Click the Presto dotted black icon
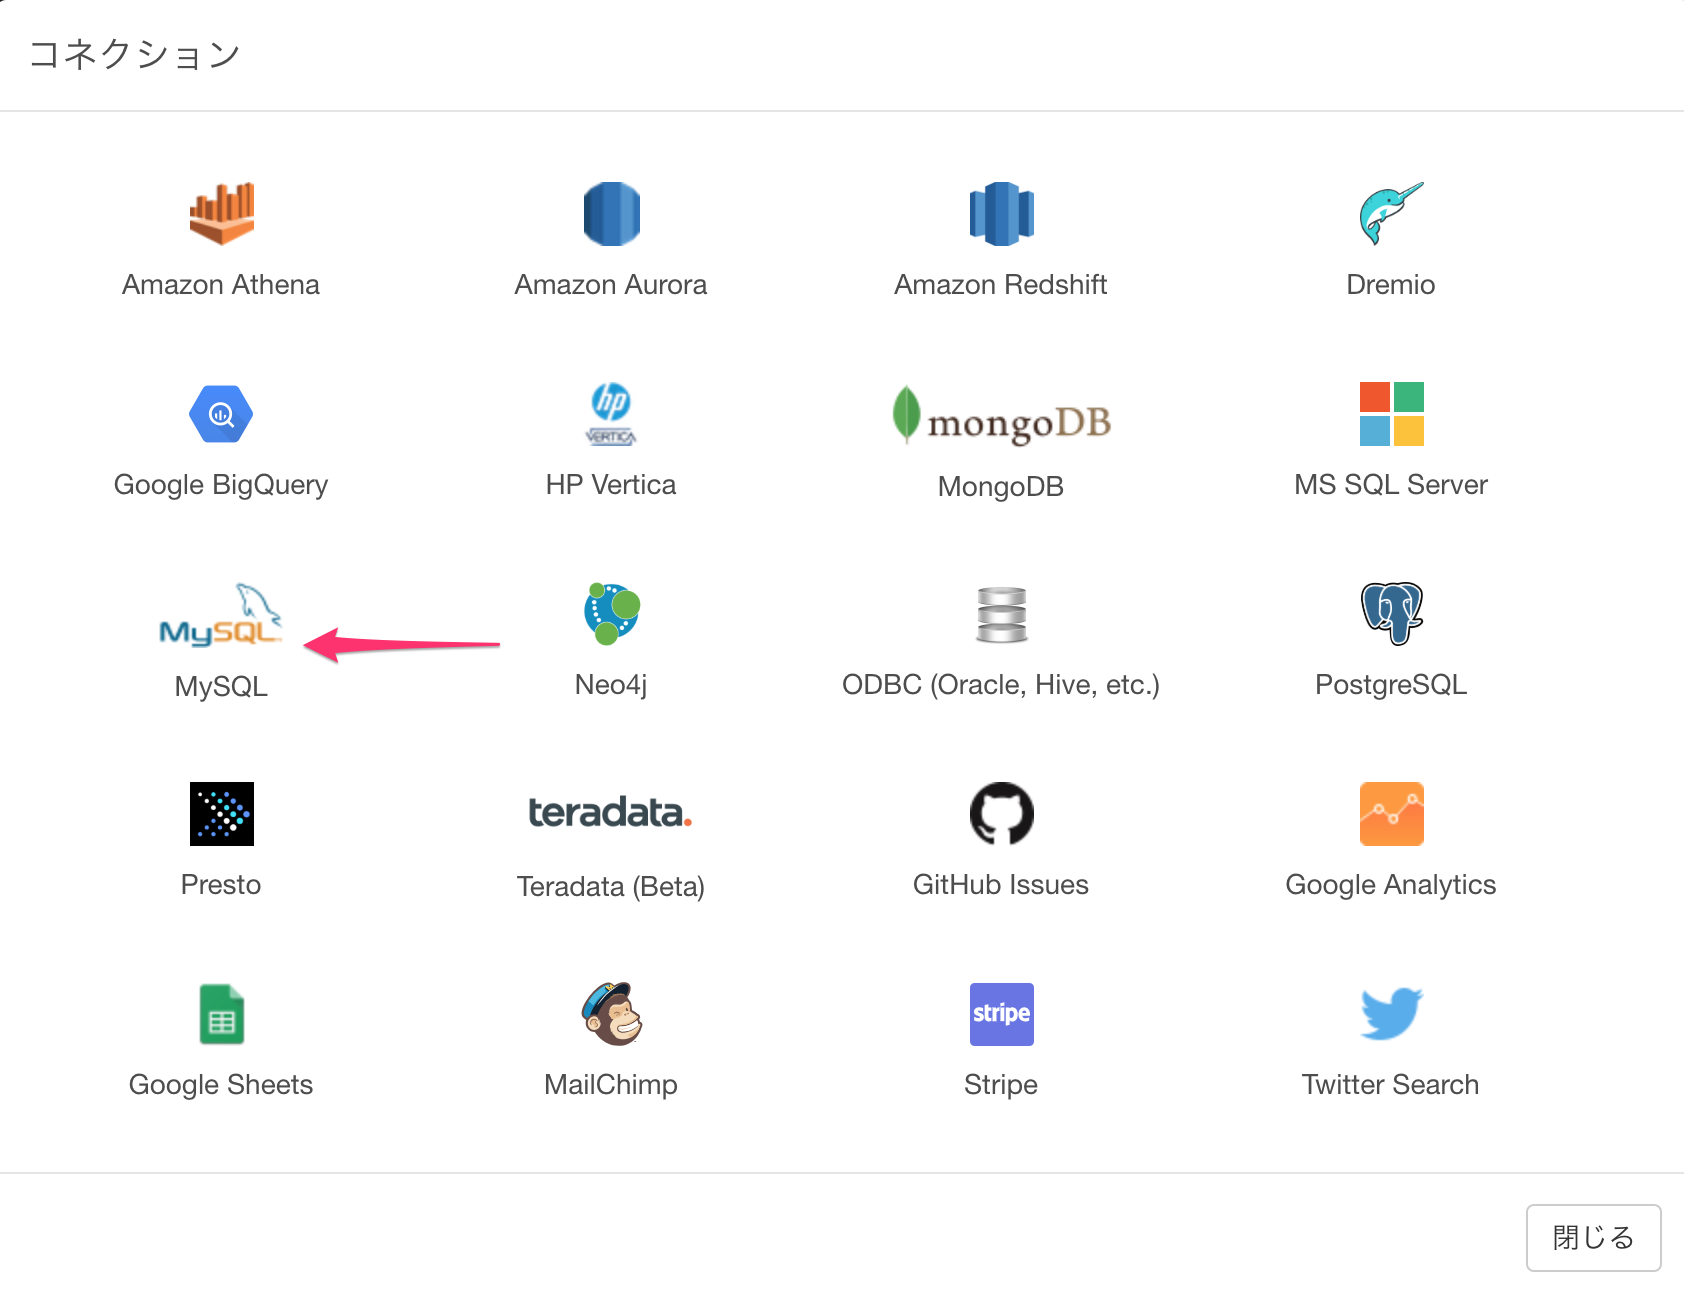Image resolution: width=1684 pixels, height=1300 pixels. pos(221,813)
